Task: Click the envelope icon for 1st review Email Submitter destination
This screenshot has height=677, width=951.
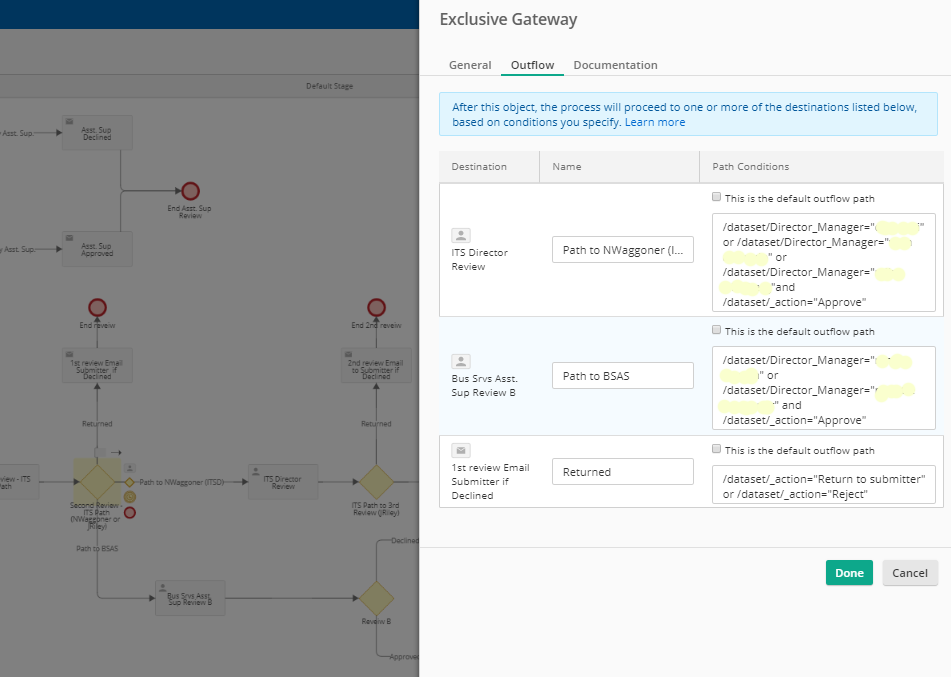Action: [461, 451]
